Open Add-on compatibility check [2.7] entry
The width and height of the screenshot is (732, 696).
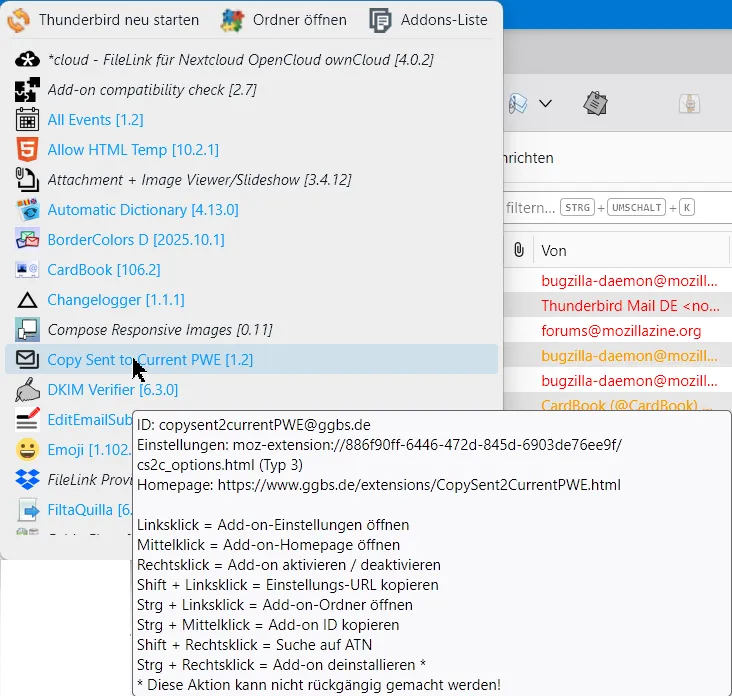252,90
